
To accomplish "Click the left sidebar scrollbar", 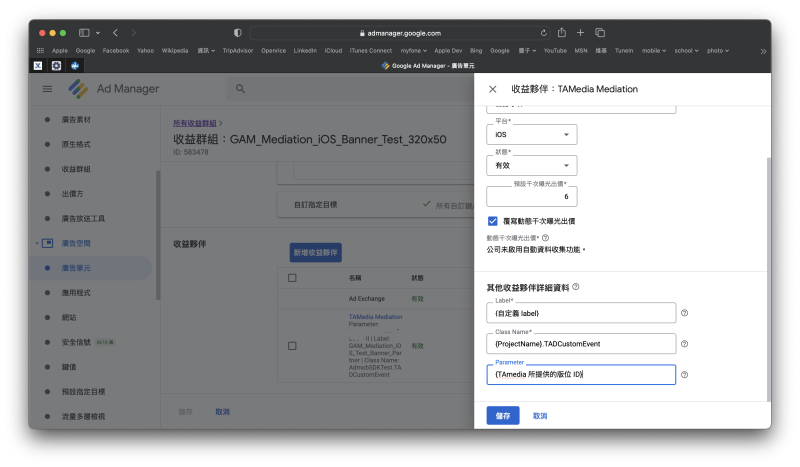I will click(x=158, y=235).
